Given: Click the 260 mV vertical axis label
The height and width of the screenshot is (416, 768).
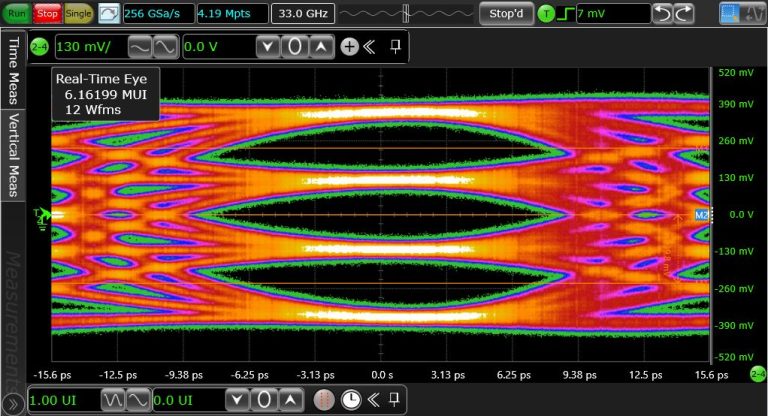Looking at the screenshot, I should [736, 141].
